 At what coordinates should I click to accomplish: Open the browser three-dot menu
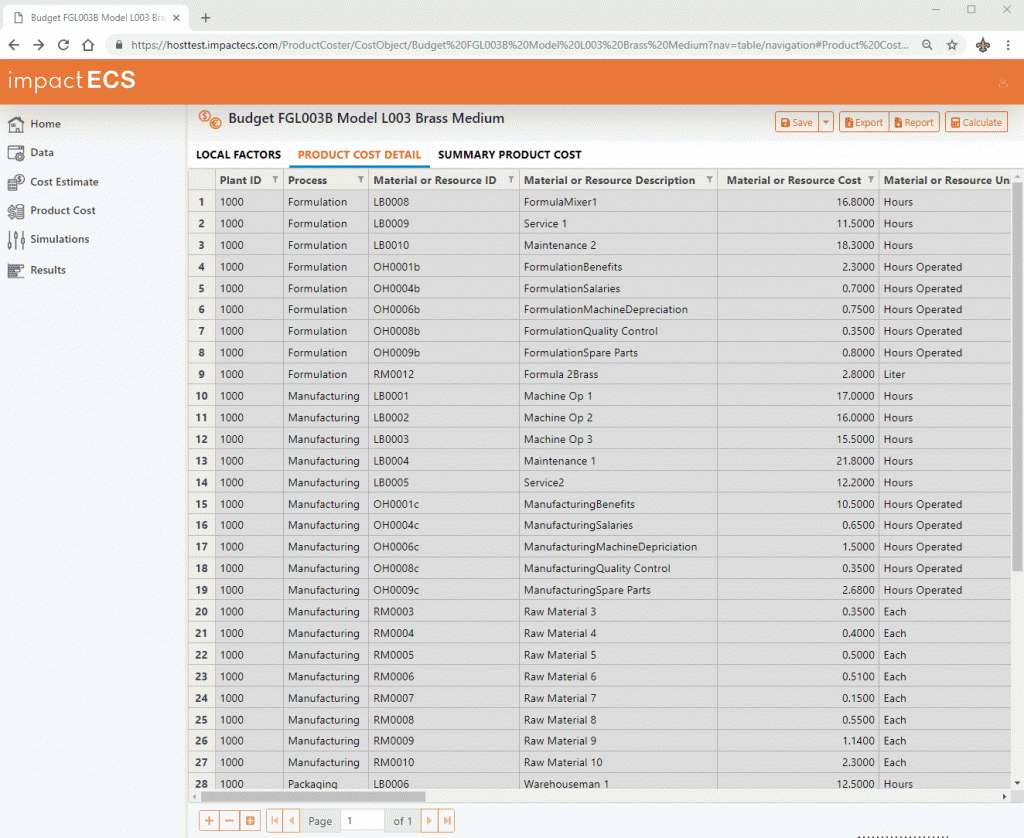pyautogui.click(x=1008, y=45)
